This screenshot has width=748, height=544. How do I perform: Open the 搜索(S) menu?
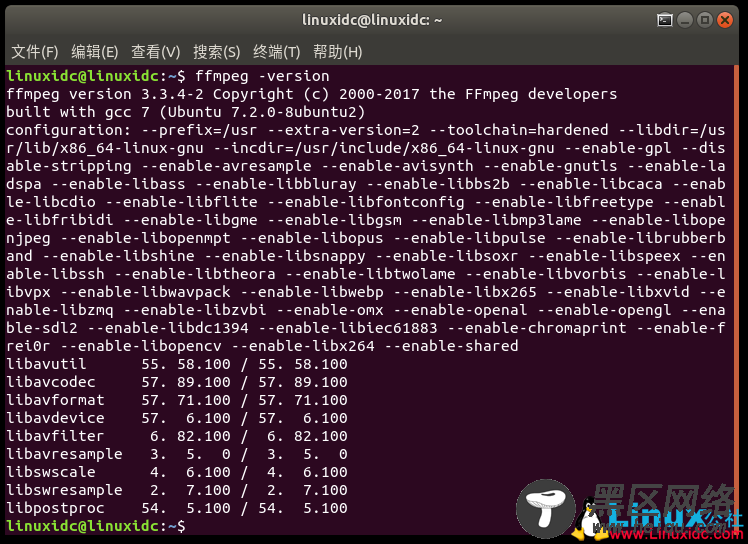[217, 52]
